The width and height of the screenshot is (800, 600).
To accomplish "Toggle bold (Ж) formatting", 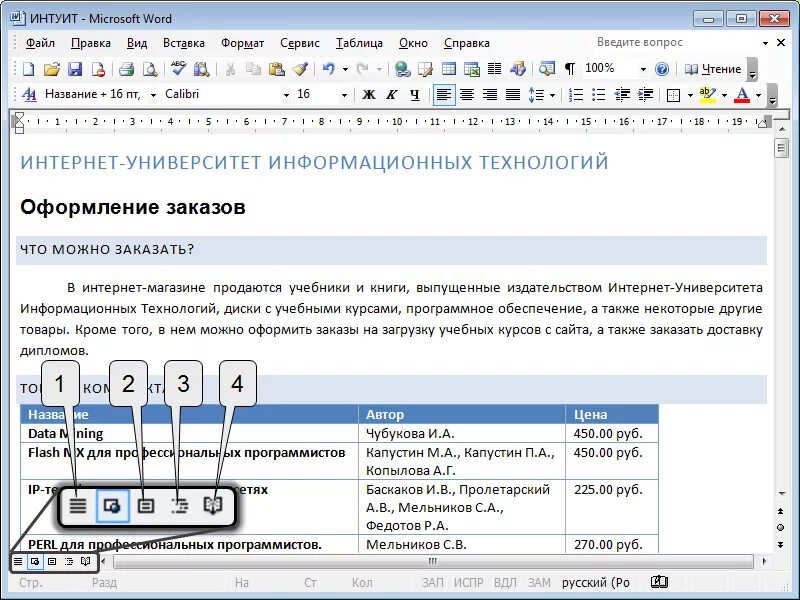I will (368, 95).
